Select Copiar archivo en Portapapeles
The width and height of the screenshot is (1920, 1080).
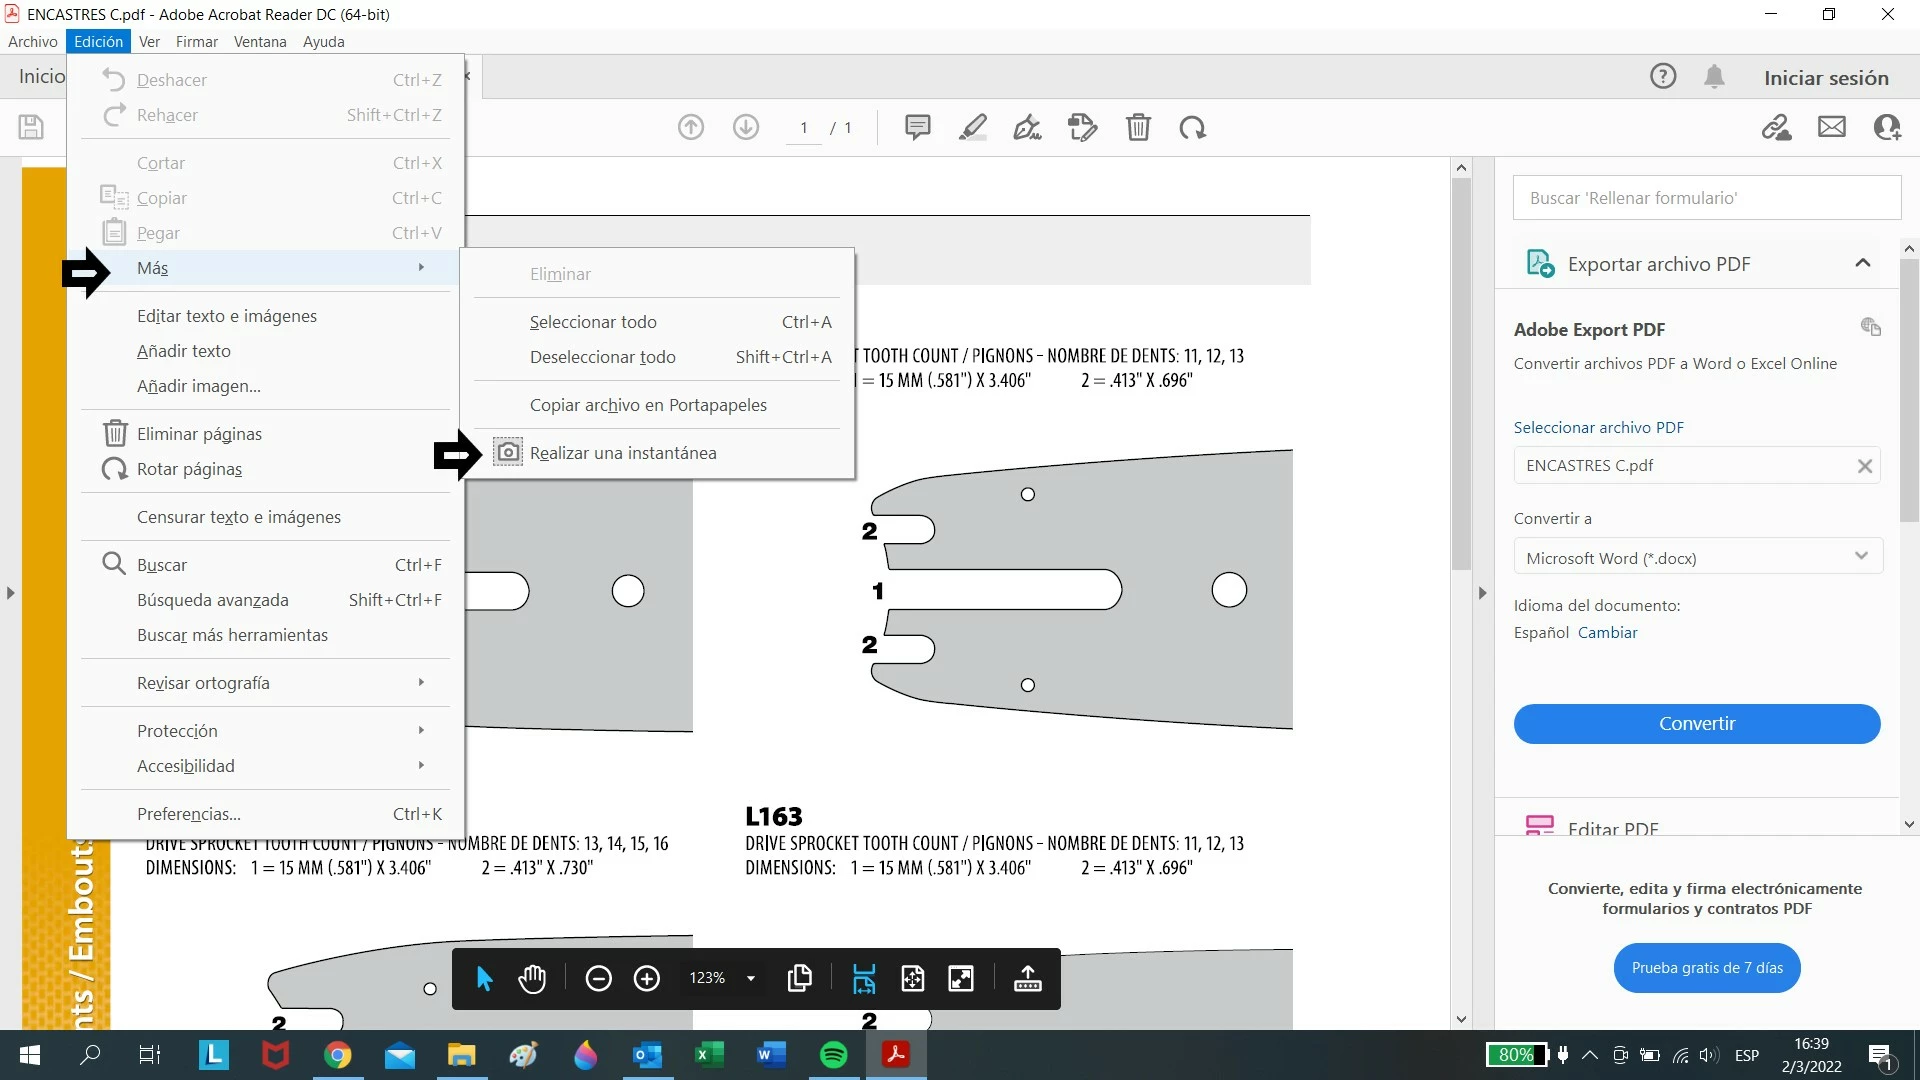point(648,405)
